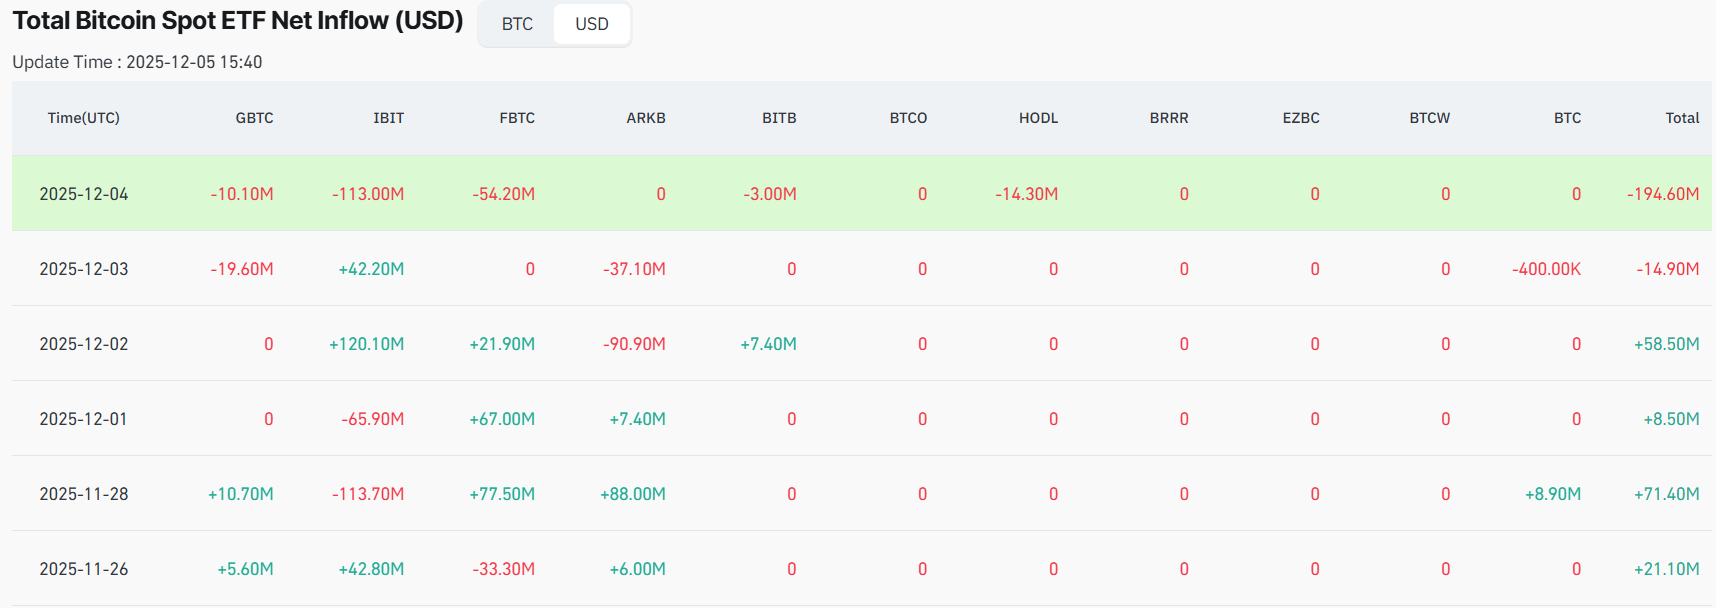The width and height of the screenshot is (1716, 608).
Task: Click the ARKB column header
Action: click(646, 117)
